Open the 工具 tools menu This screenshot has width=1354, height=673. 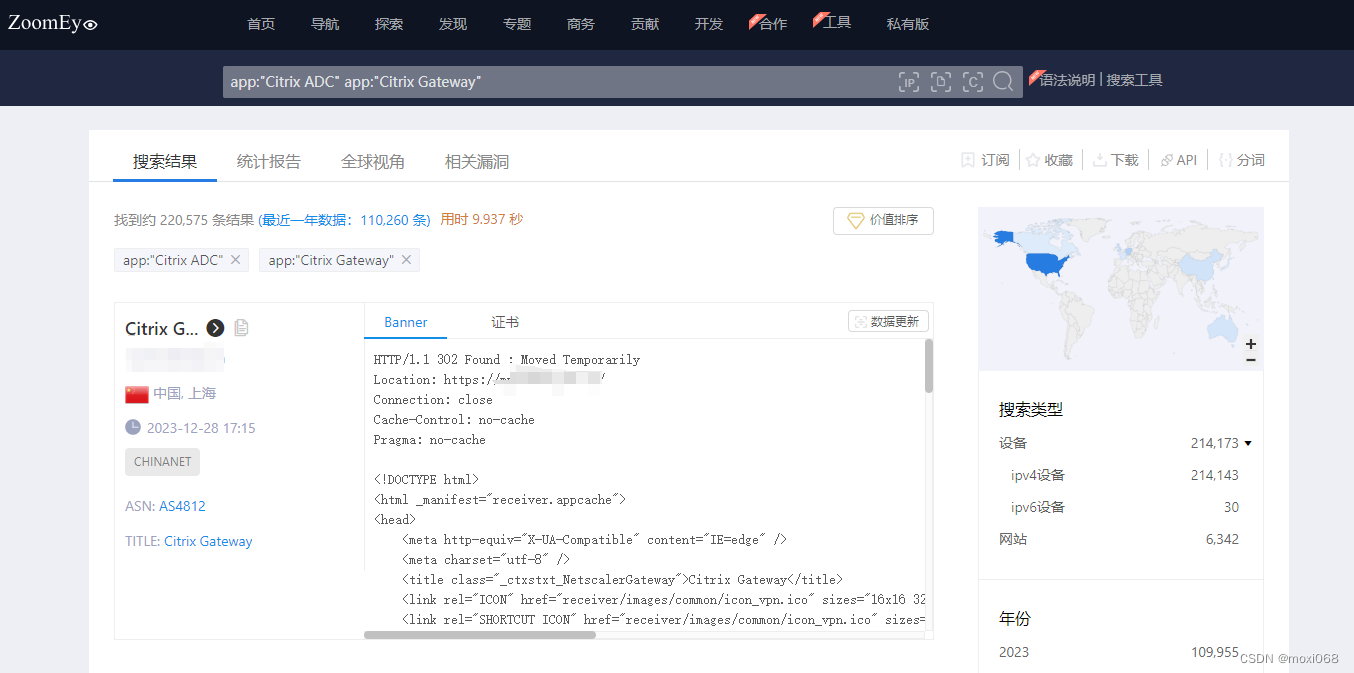click(x=836, y=22)
